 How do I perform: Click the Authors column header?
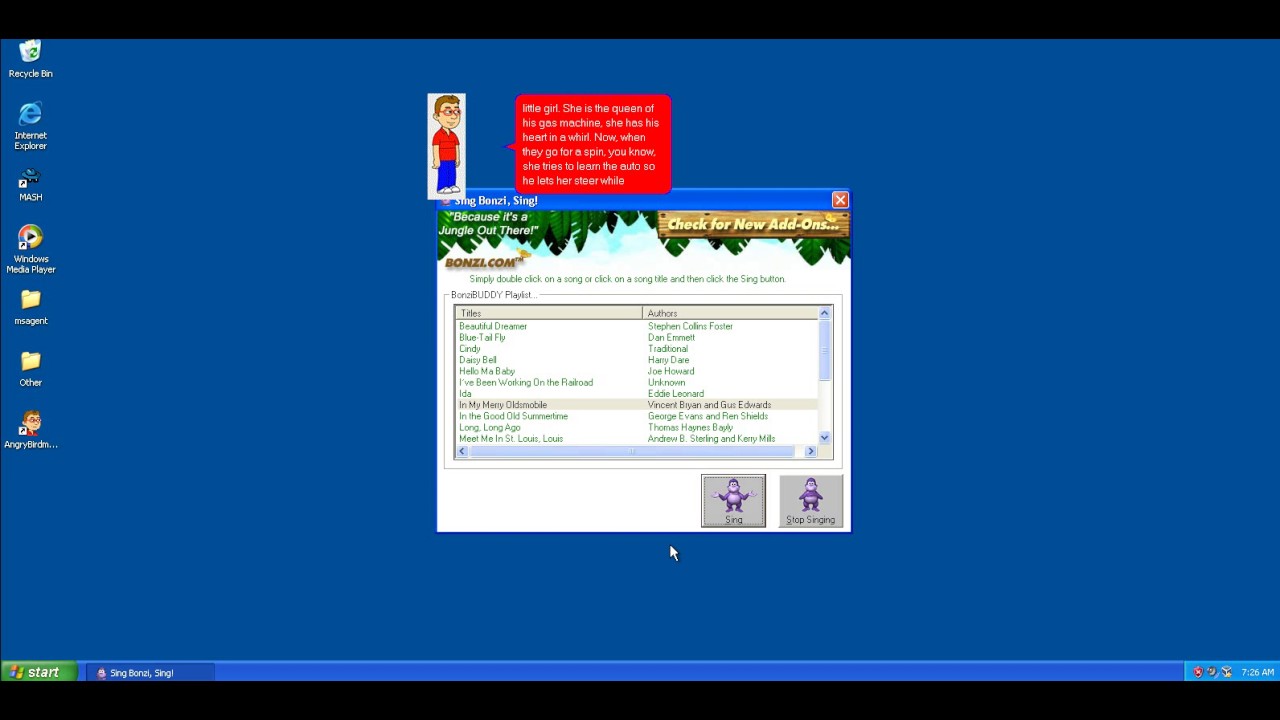click(x=730, y=313)
